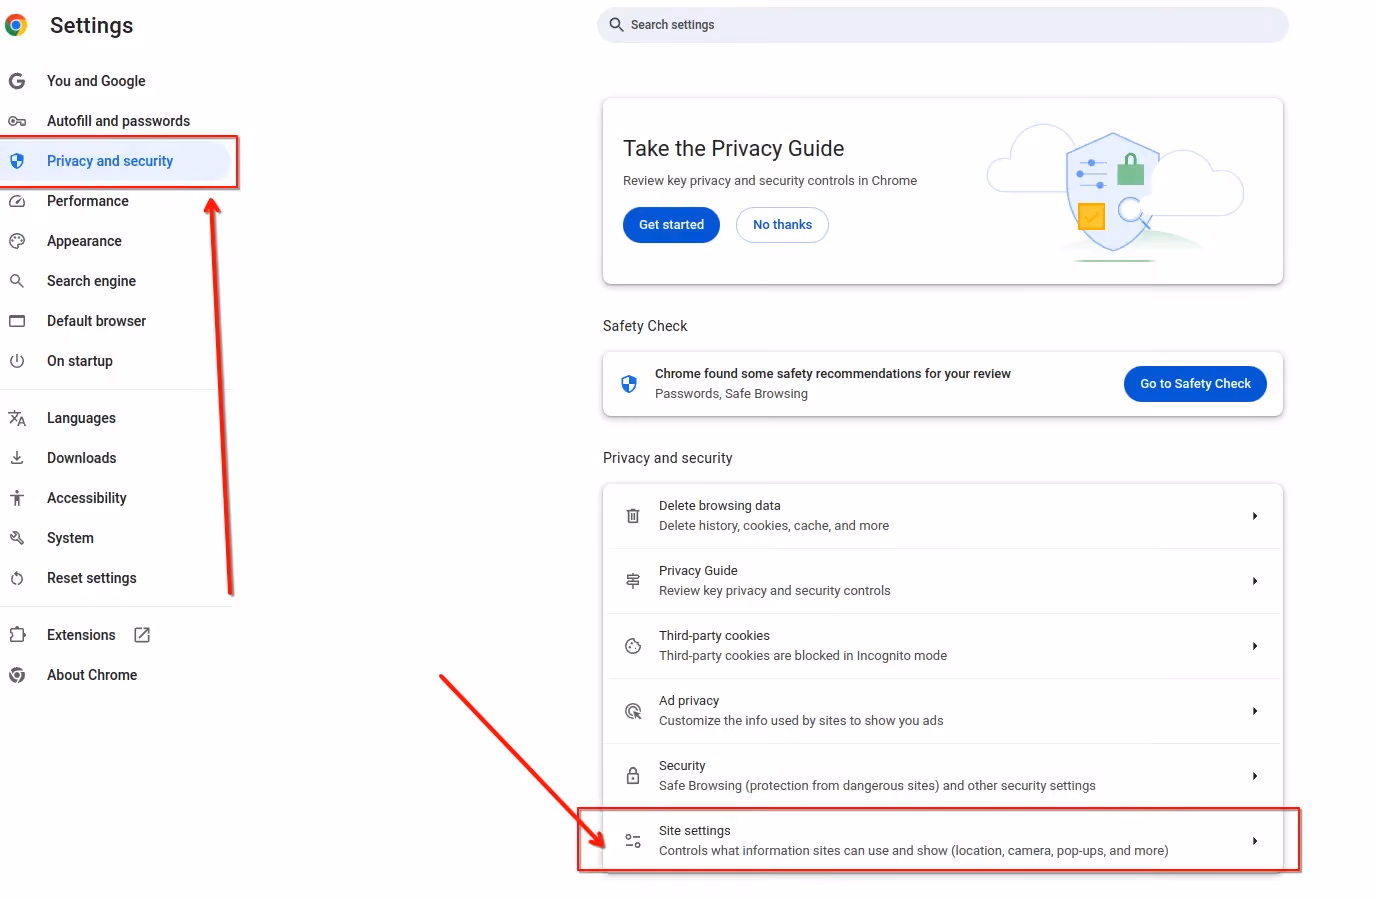
Task: Open the About Chrome page
Action: [x=92, y=675]
